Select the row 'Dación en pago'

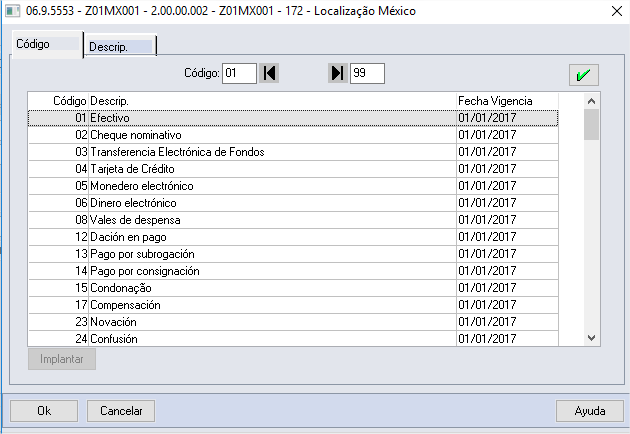click(293, 237)
